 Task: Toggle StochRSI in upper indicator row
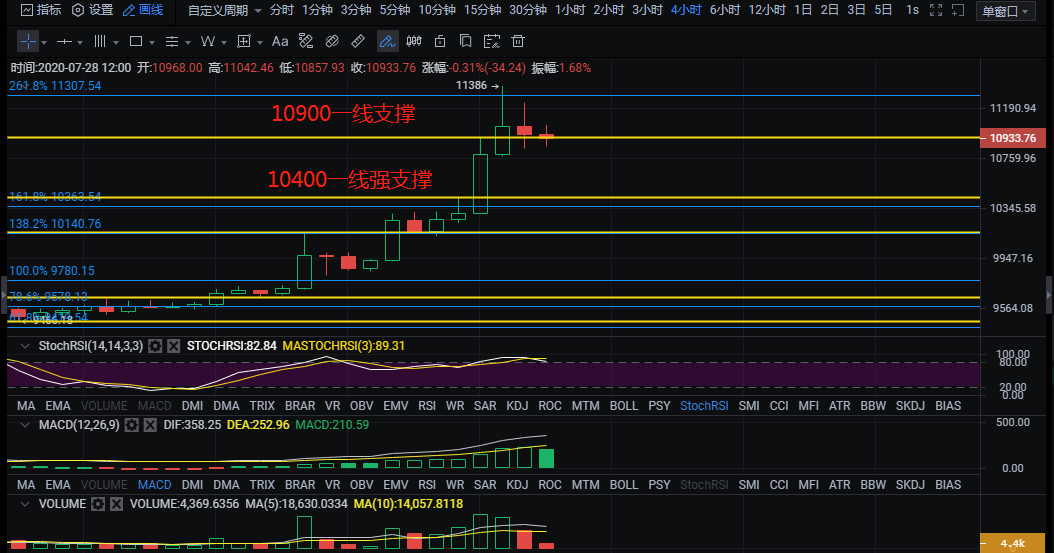click(704, 406)
